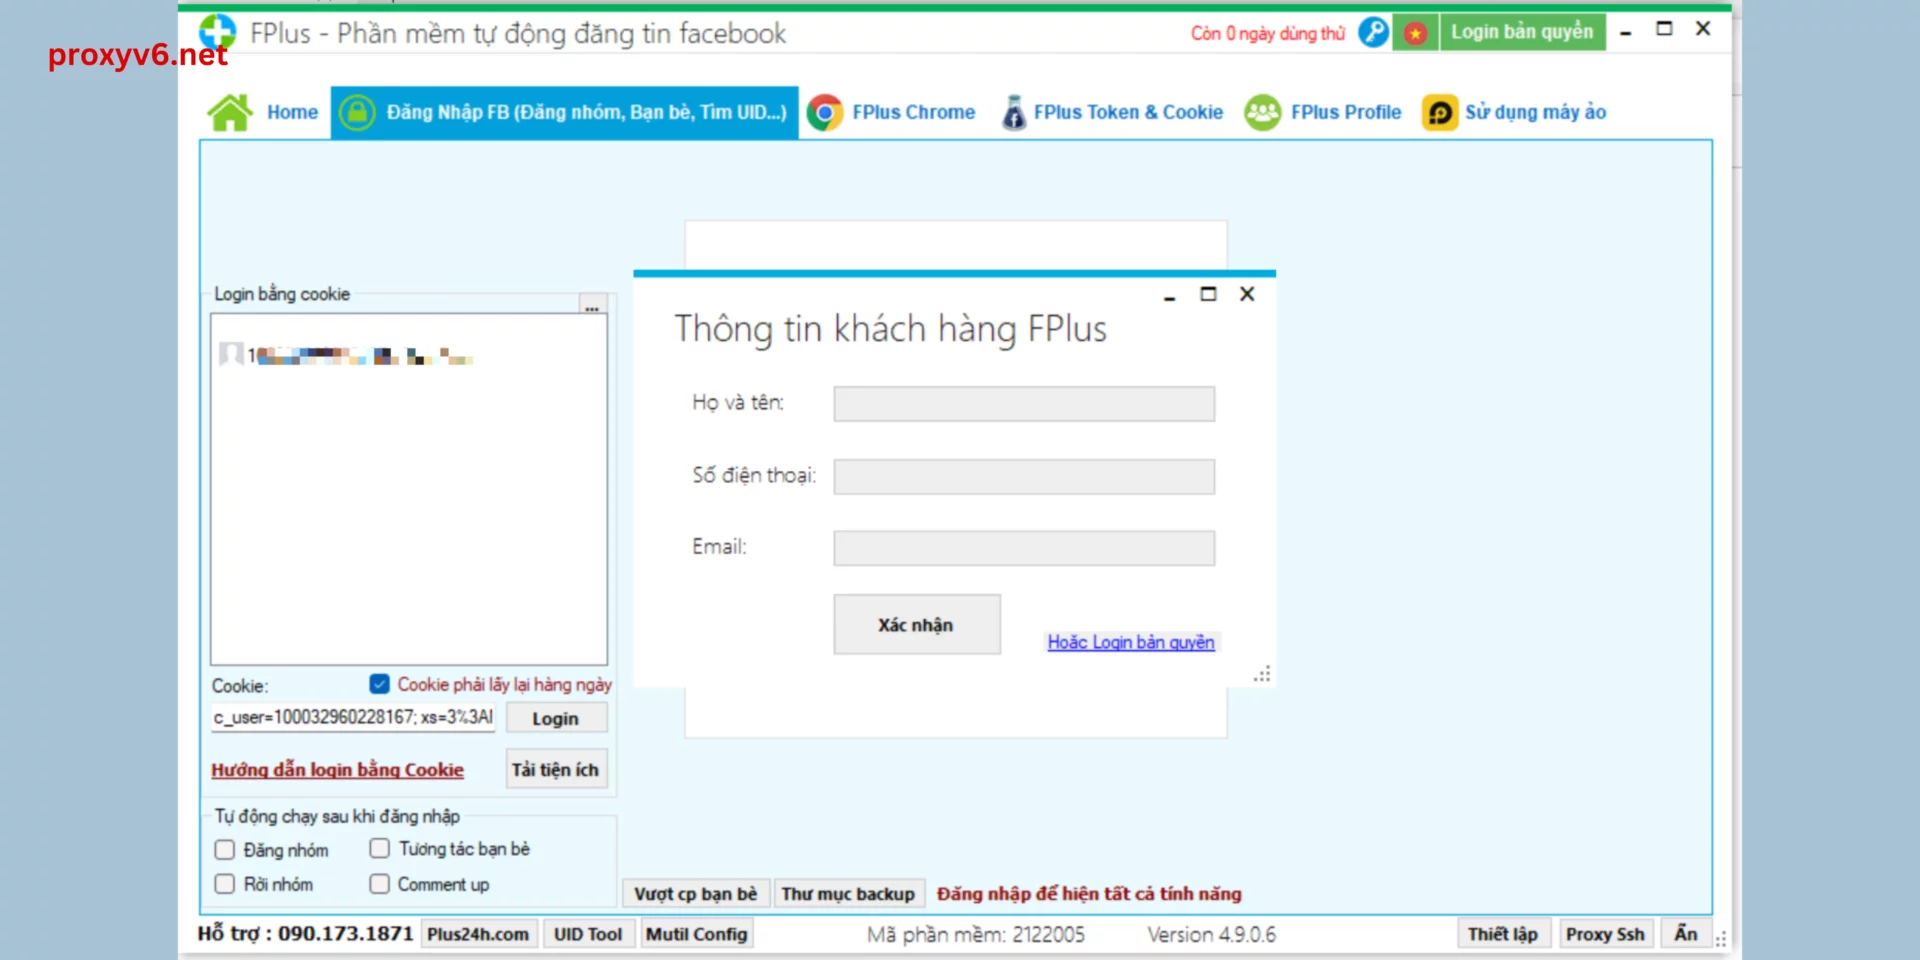Tick the Comment up checkbox
Image resolution: width=1920 pixels, height=960 pixels.
coord(380,884)
